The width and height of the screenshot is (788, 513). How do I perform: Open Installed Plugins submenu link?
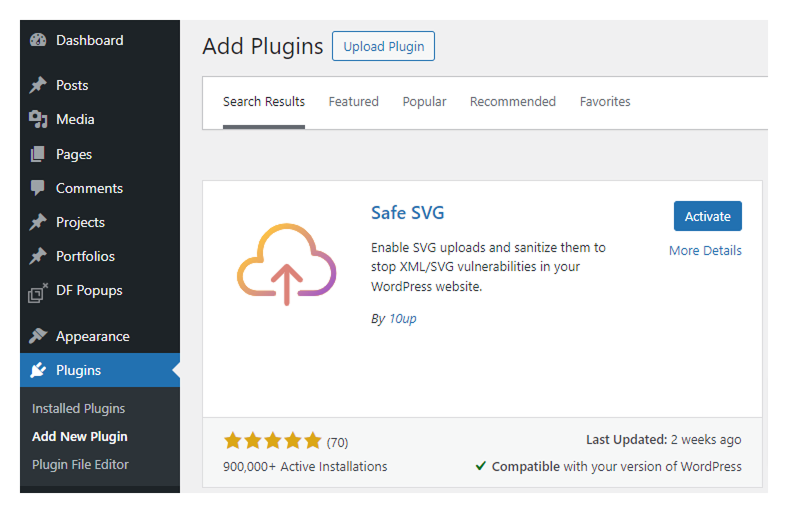pyautogui.click(x=78, y=408)
